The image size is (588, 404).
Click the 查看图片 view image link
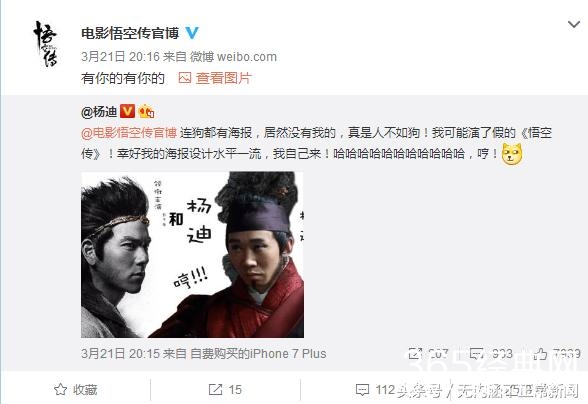[x=224, y=78]
